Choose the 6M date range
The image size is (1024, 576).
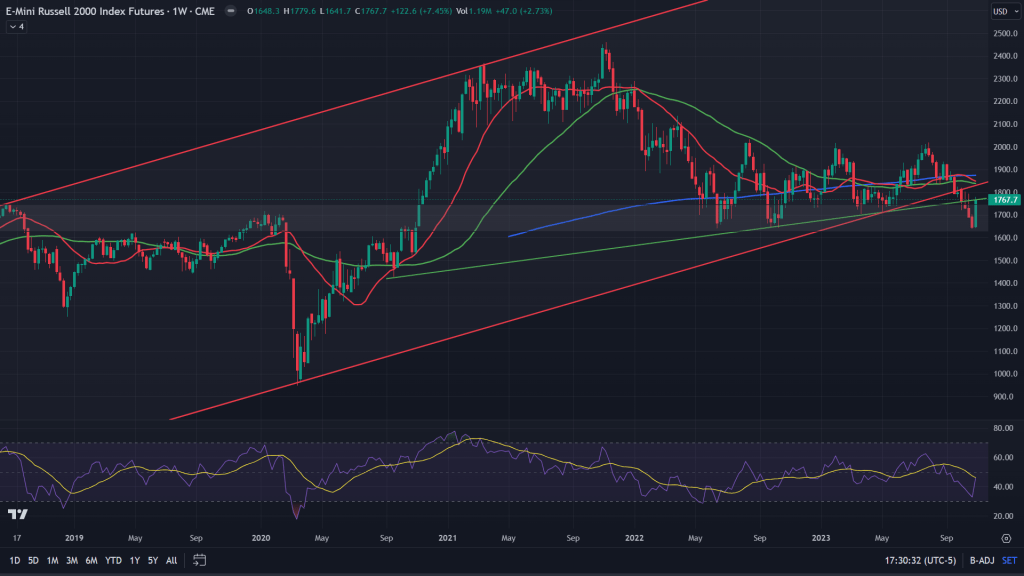[92, 560]
